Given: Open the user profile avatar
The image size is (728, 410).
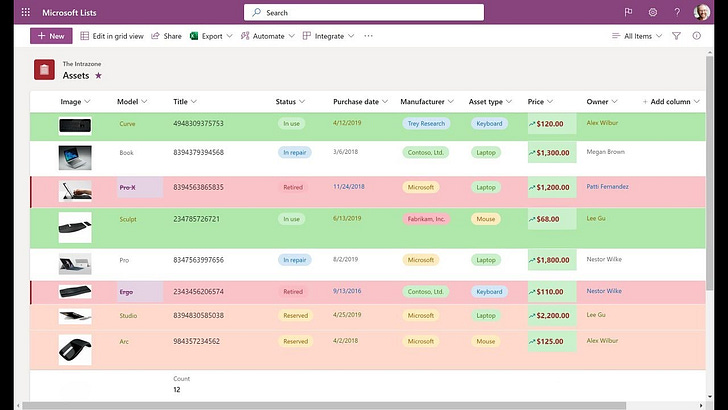Looking at the screenshot, I should pyautogui.click(x=702, y=13).
